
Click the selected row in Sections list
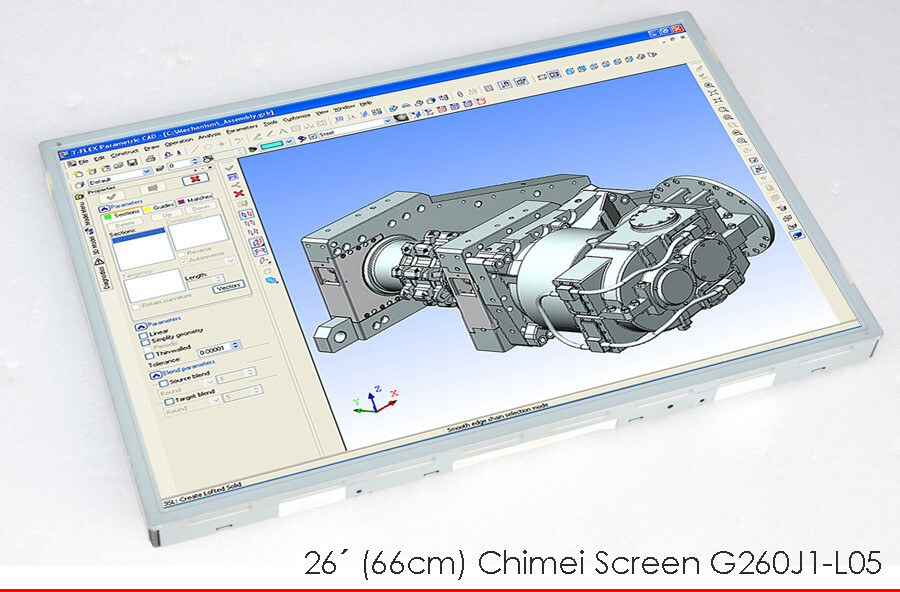coord(139,234)
